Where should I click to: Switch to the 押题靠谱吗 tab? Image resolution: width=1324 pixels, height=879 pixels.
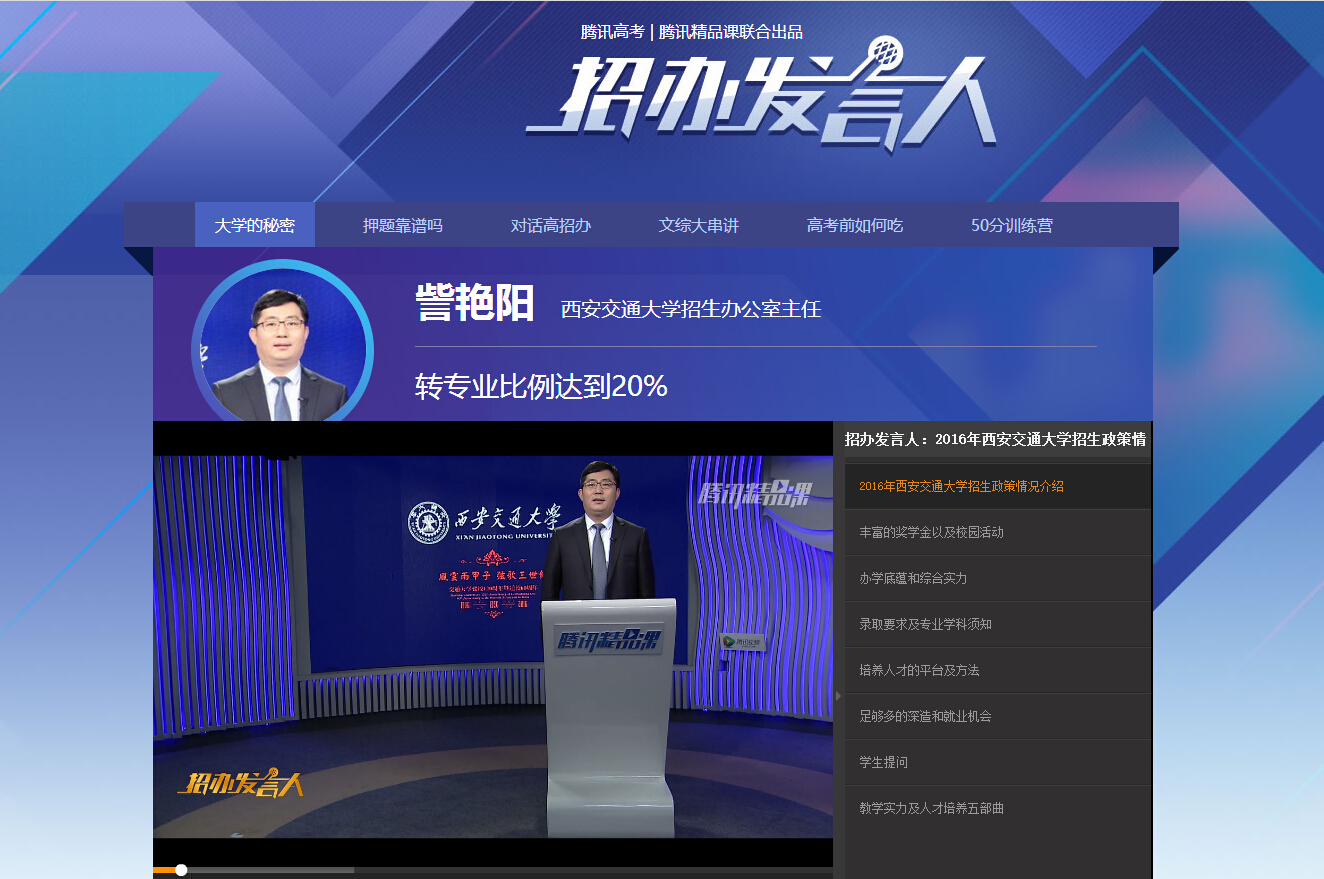click(402, 225)
